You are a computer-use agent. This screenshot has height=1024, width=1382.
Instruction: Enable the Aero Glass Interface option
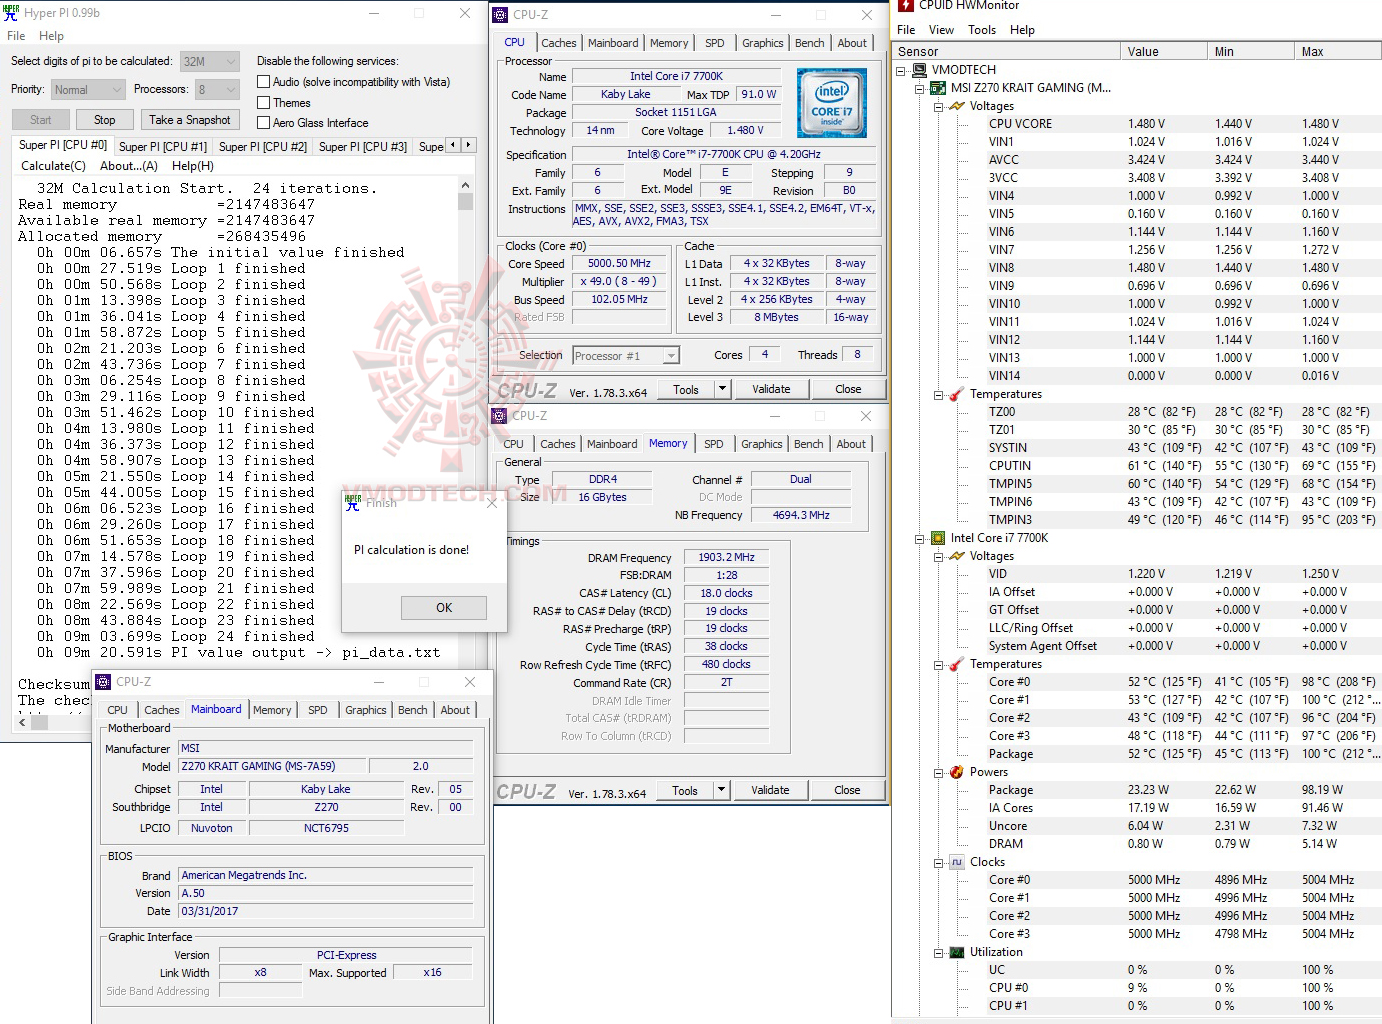[x=263, y=122]
